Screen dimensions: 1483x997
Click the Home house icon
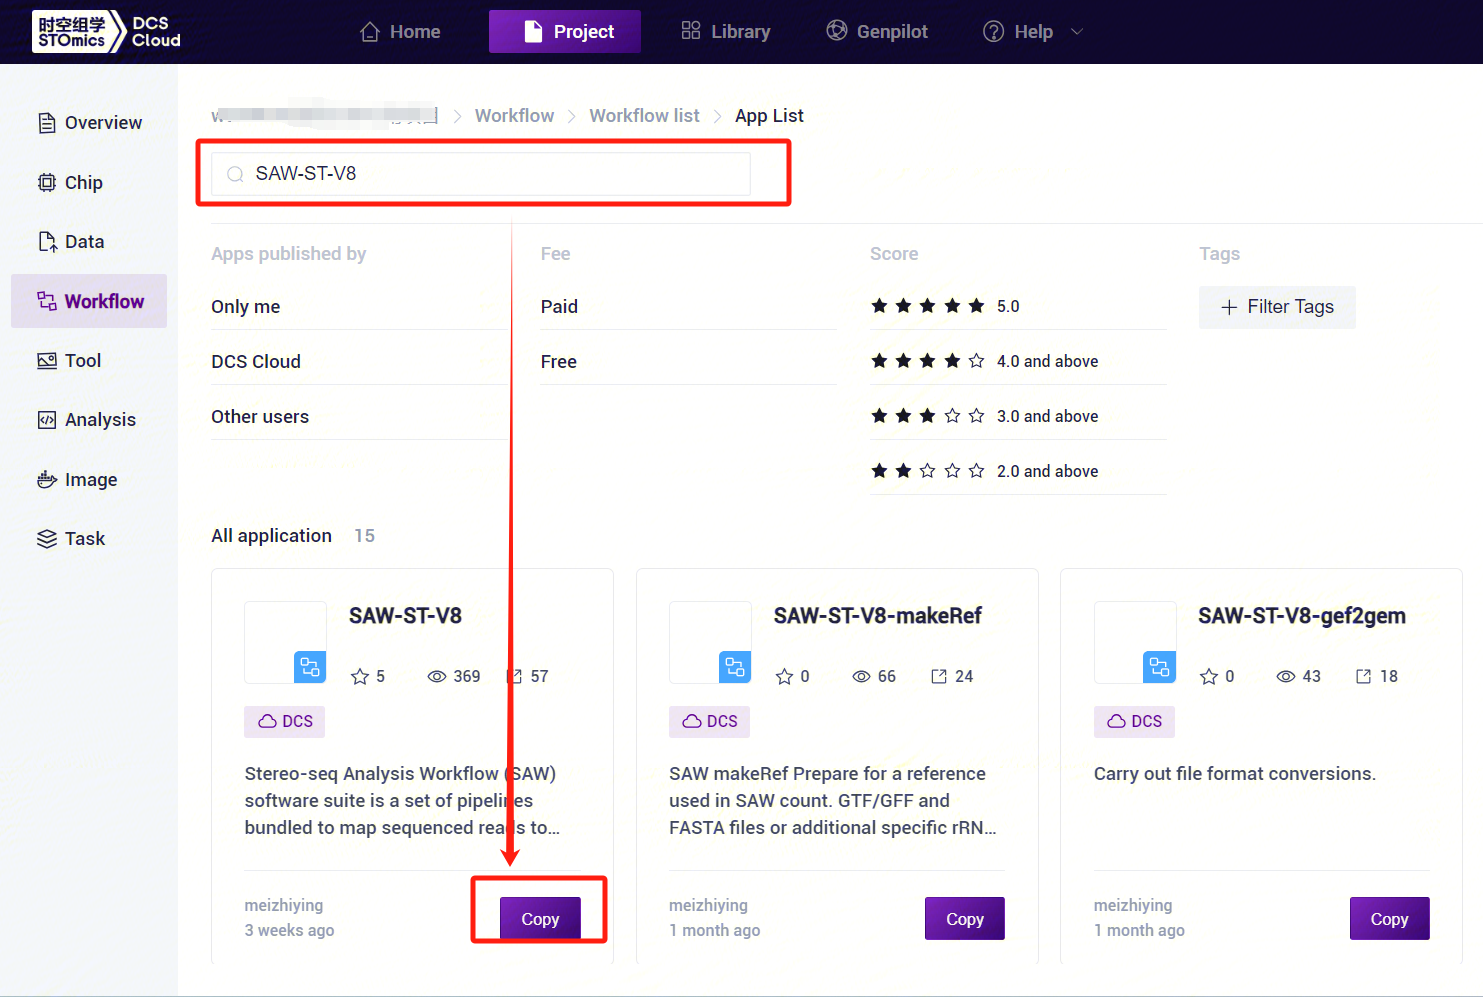pyautogui.click(x=370, y=32)
